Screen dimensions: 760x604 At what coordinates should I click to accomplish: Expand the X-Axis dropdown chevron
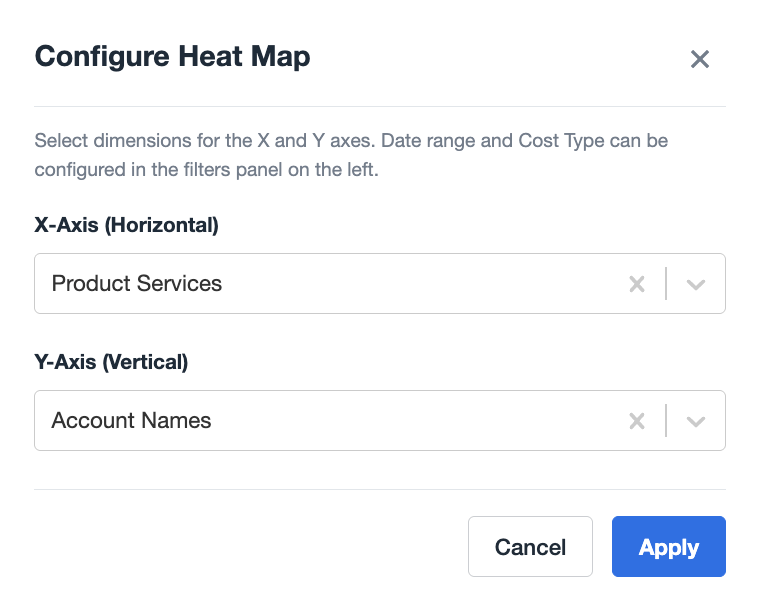pyautogui.click(x=696, y=284)
